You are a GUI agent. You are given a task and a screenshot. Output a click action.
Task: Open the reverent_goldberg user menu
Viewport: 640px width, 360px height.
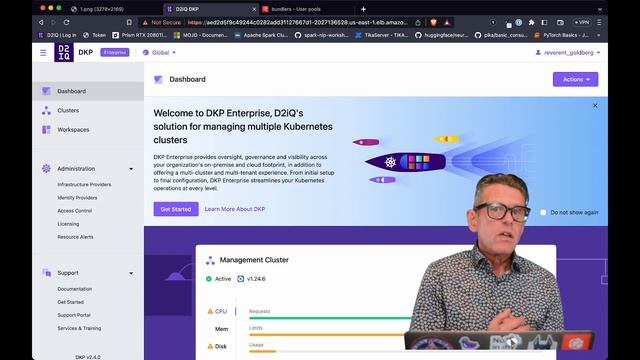pos(568,53)
